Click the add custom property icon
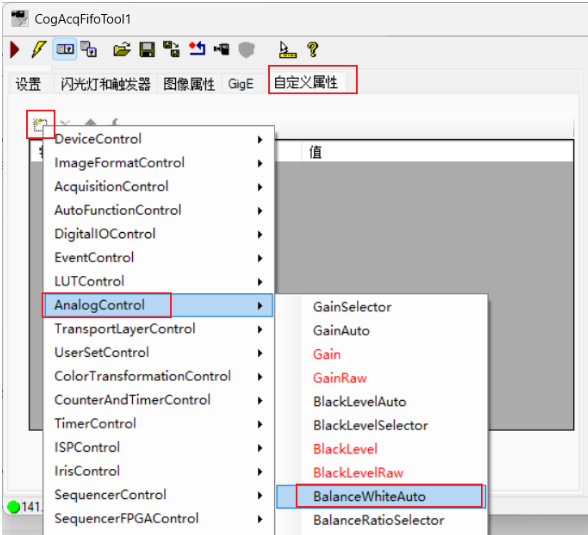The height and width of the screenshot is (535, 588). pyautogui.click(x=40, y=124)
